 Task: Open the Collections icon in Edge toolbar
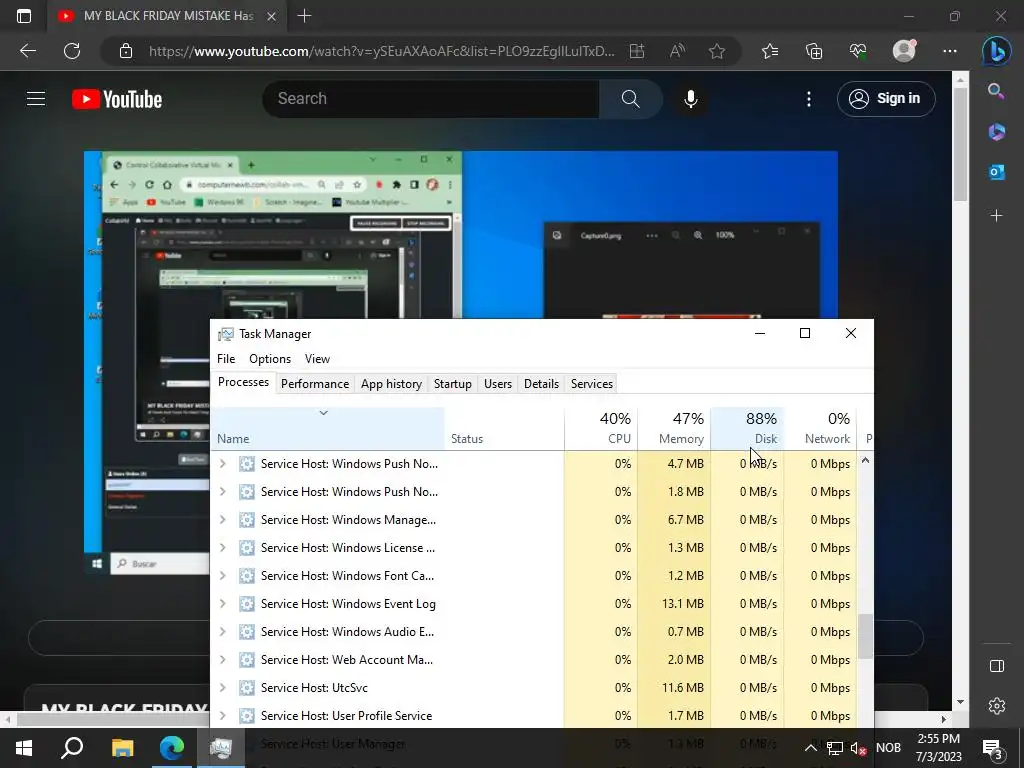click(x=814, y=51)
